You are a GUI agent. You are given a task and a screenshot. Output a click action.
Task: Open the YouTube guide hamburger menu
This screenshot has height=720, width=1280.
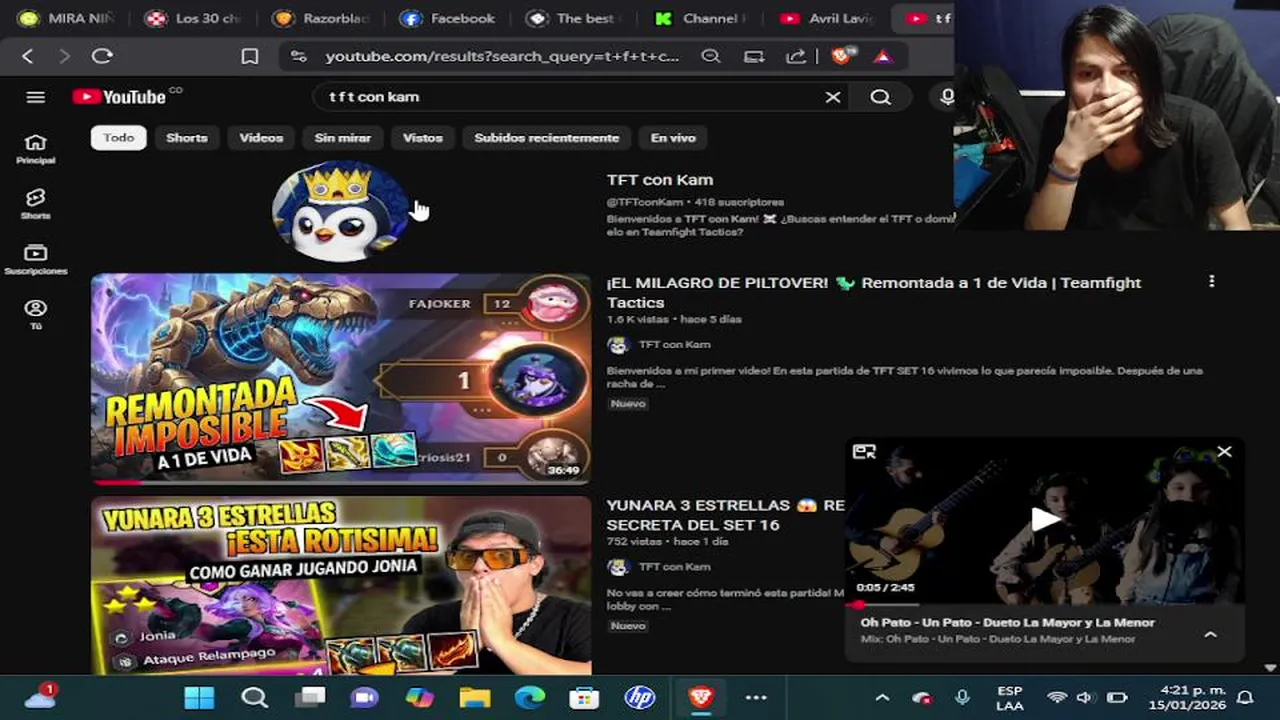(x=36, y=97)
